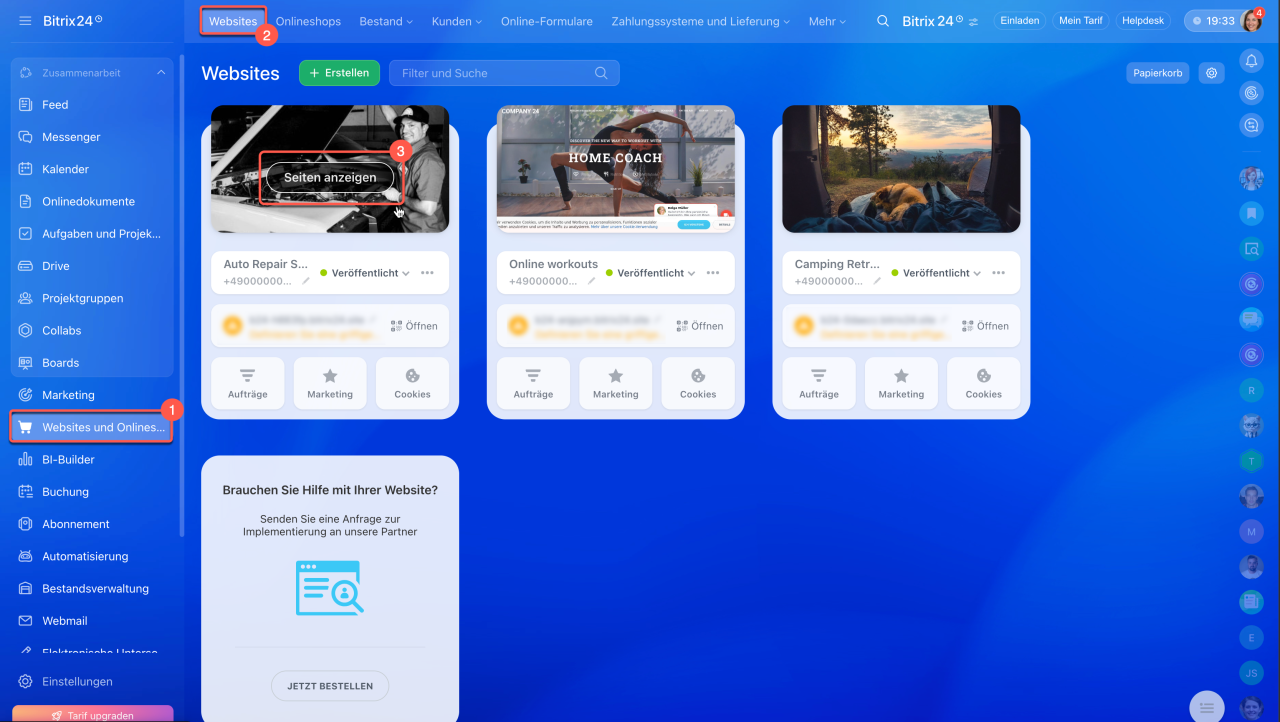The image size is (1280, 722).
Task: Click the Onlinedokumente icon in sidebar
Action: (26, 202)
